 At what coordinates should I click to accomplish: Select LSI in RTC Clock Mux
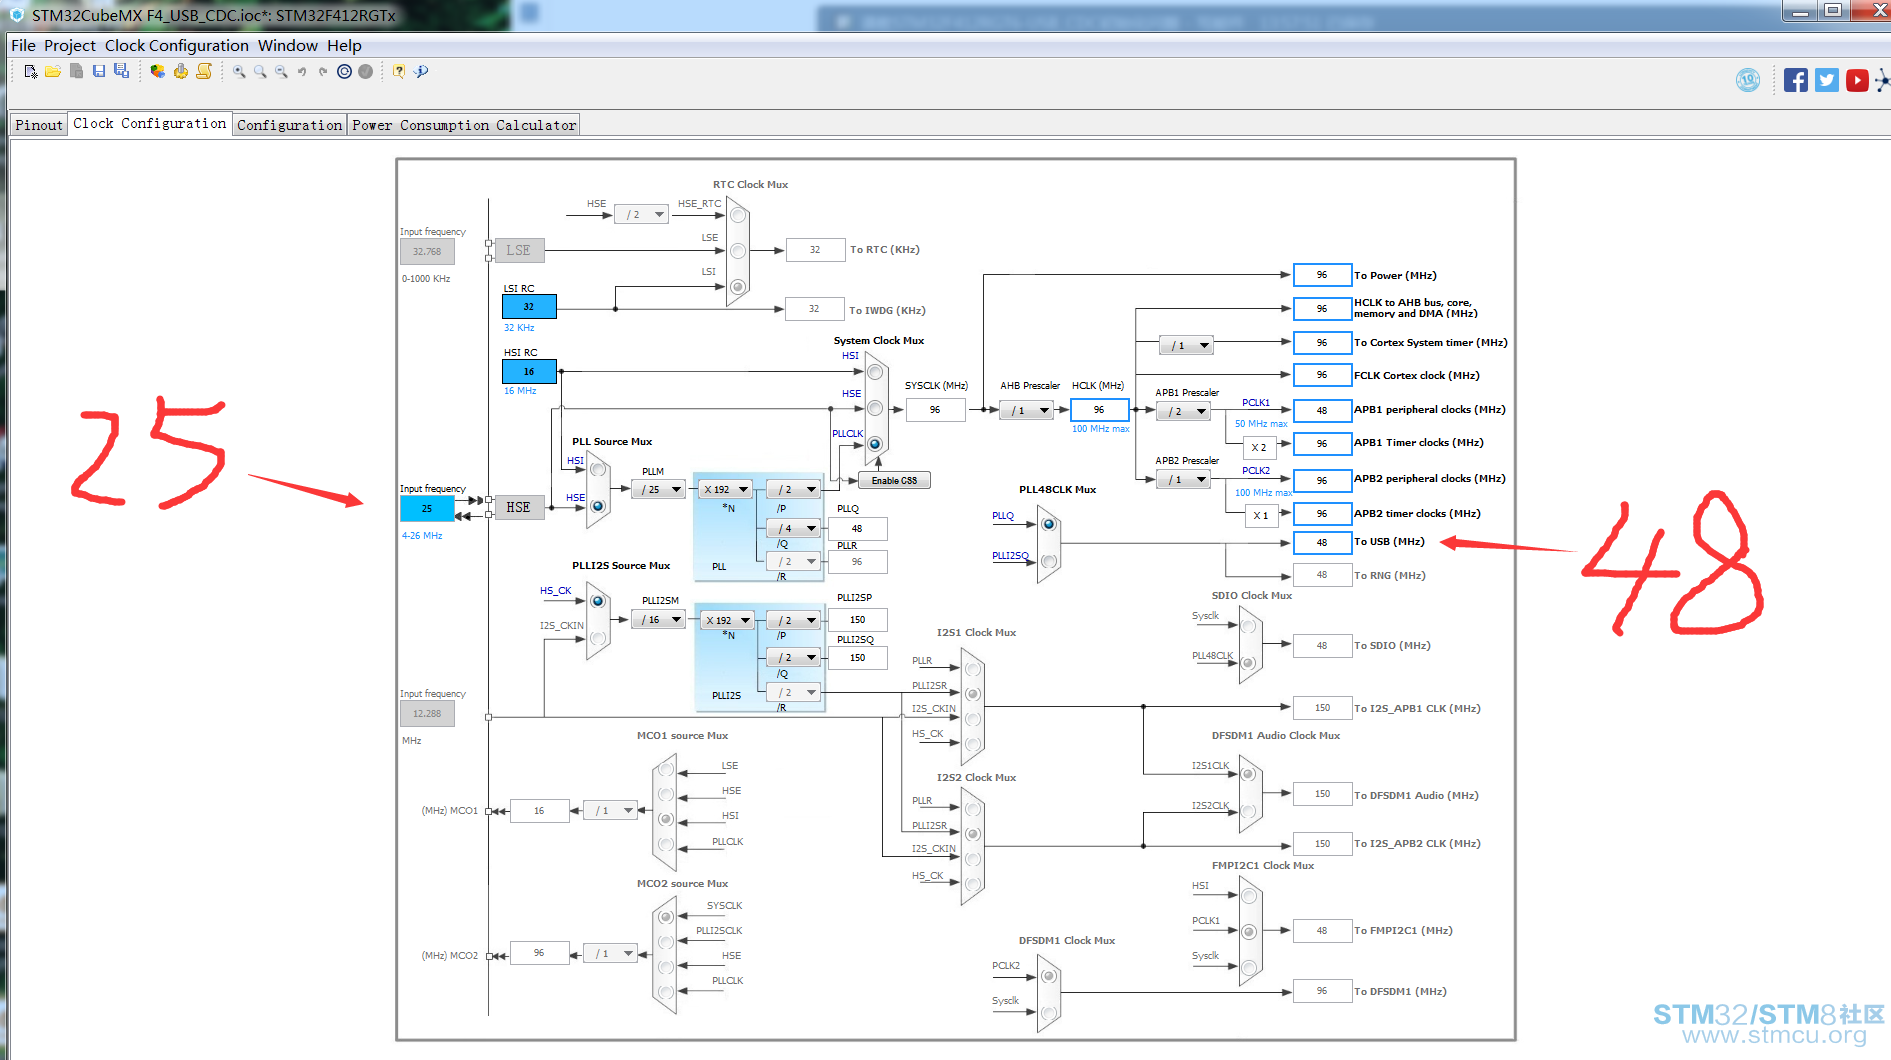[738, 287]
